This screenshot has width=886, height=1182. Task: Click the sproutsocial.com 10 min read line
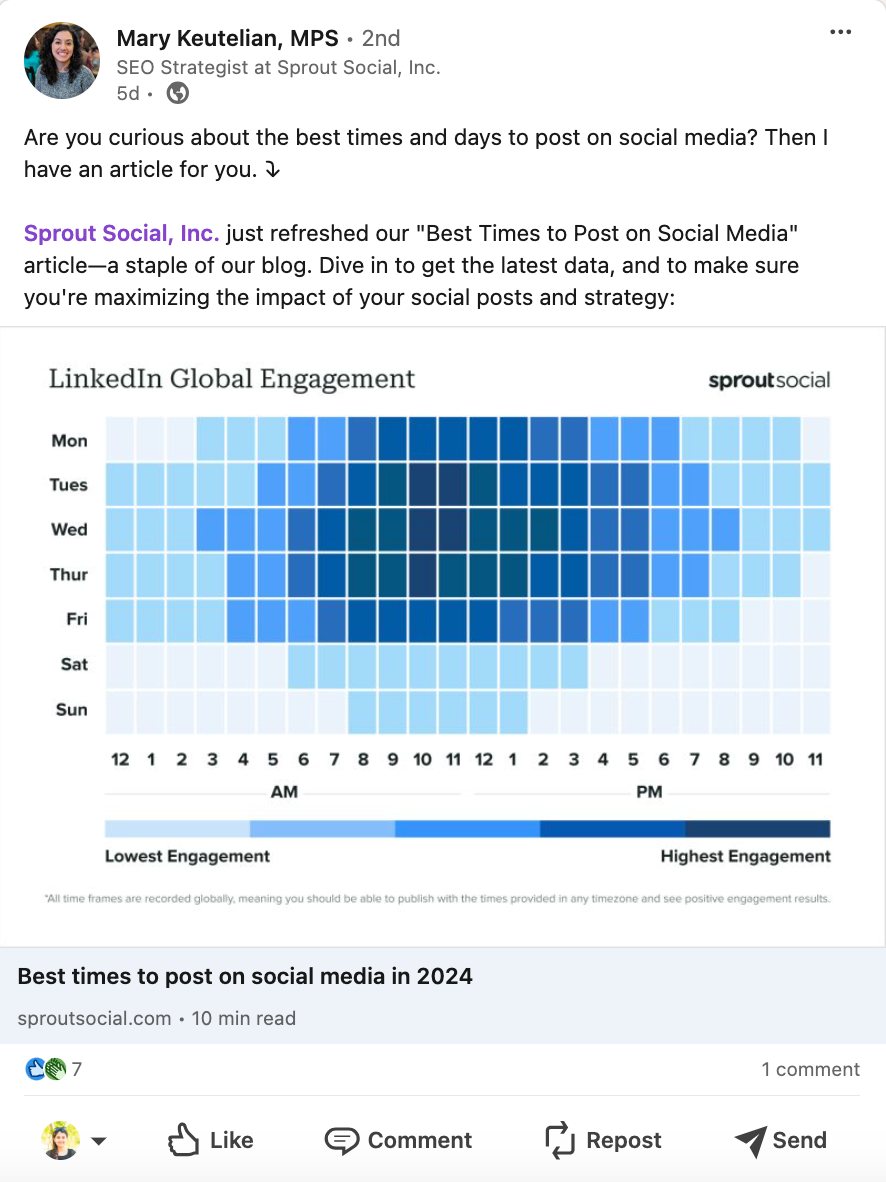click(157, 1018)
